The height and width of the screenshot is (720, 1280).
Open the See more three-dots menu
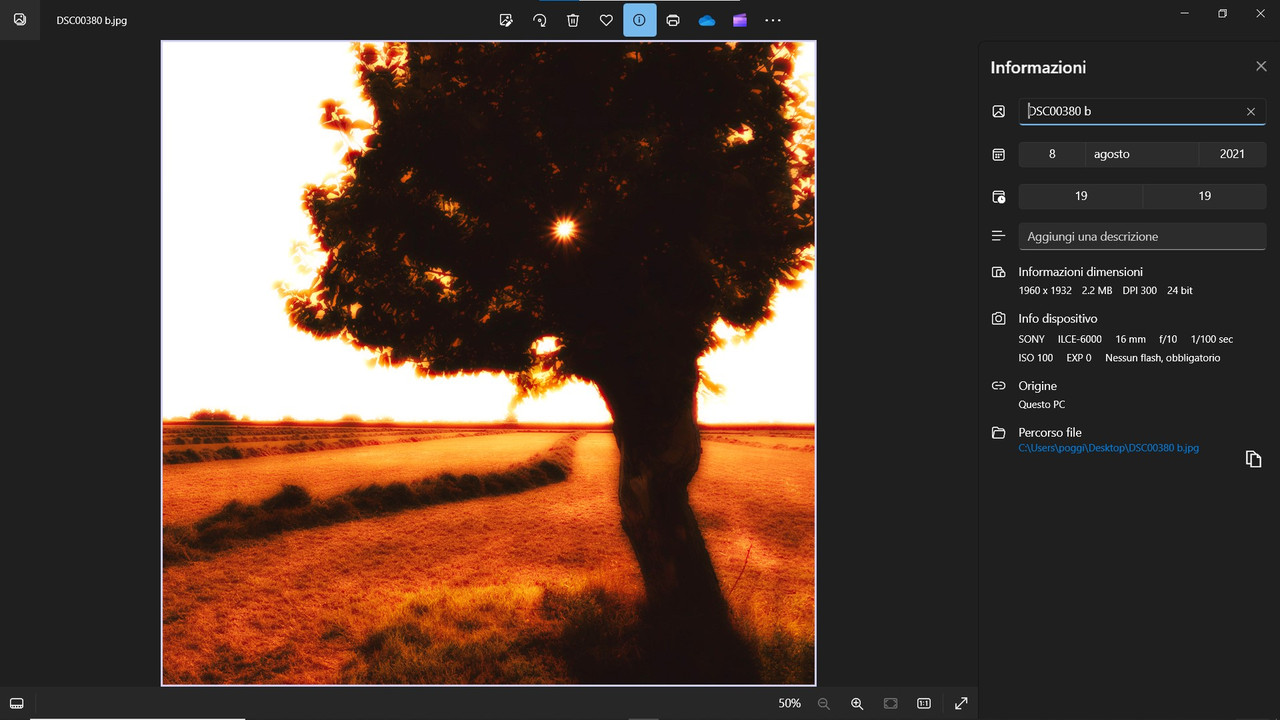pyautogui.click(x=773, y=20)
